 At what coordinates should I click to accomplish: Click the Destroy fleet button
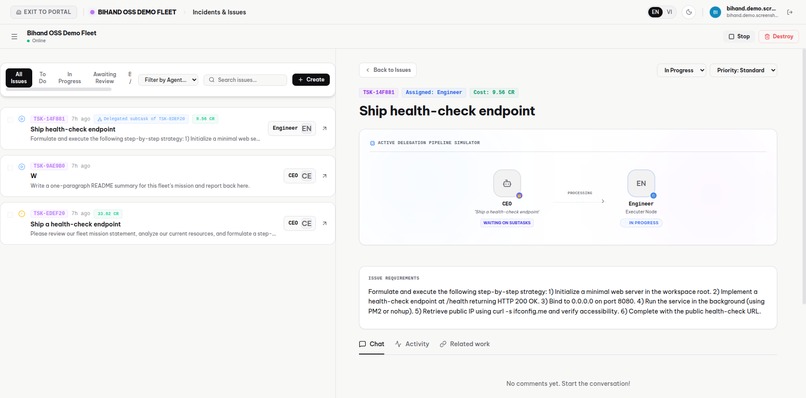pyautogui.click(x=778, y=37)
